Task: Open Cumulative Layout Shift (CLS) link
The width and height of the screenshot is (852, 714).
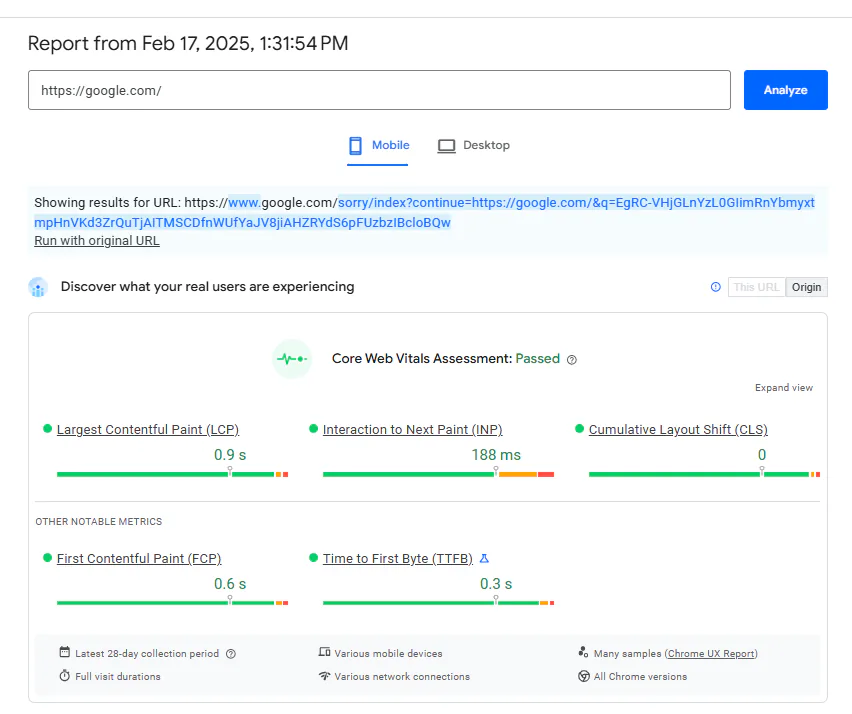Action: coord(678,429)
